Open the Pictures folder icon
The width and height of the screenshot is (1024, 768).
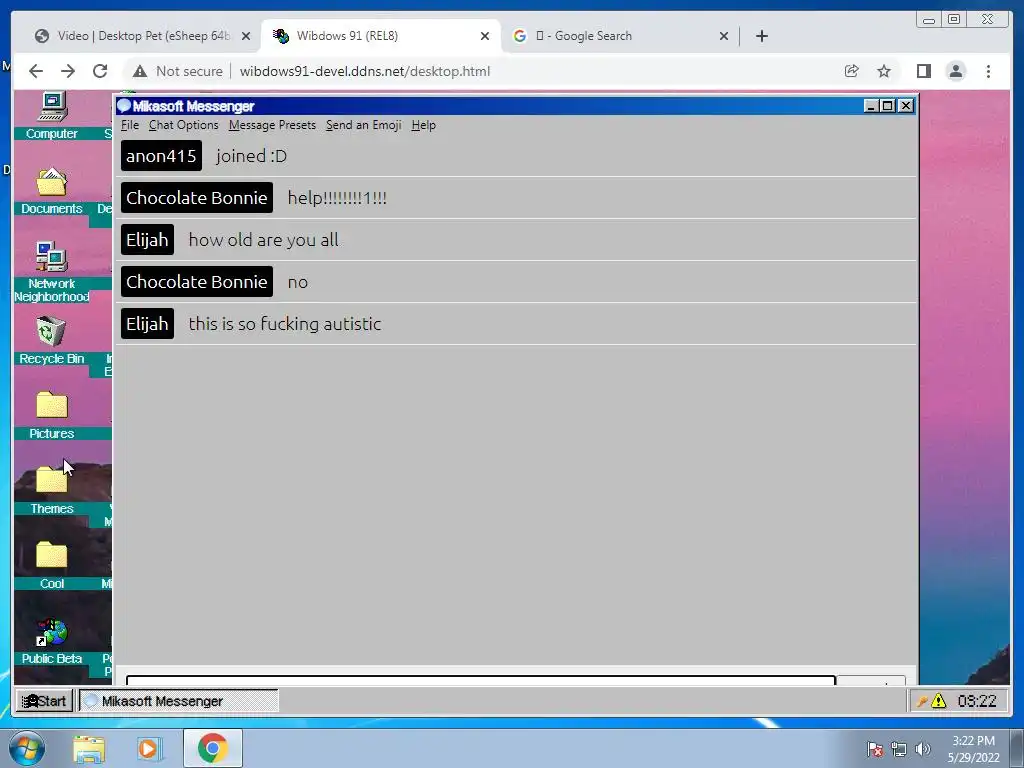(52, 415)
